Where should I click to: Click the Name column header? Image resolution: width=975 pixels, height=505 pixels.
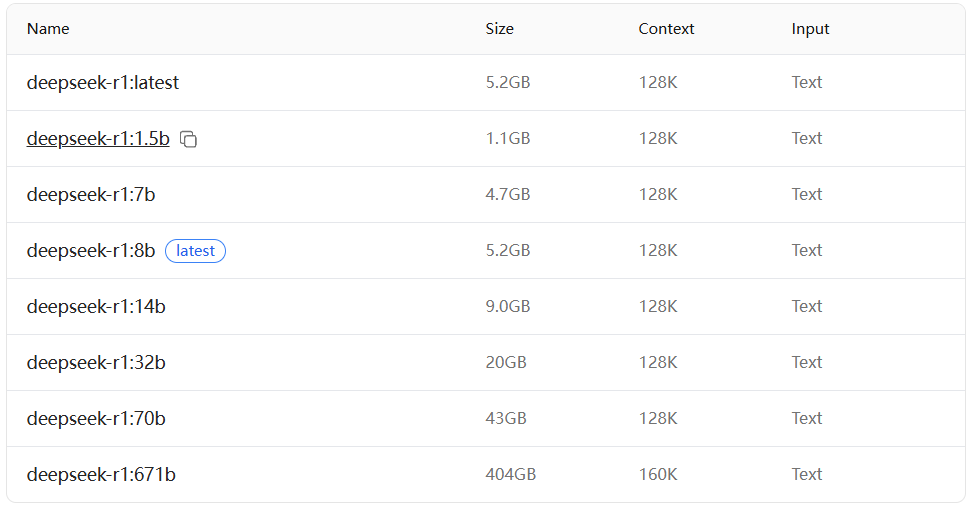click(x=48, y=29)
